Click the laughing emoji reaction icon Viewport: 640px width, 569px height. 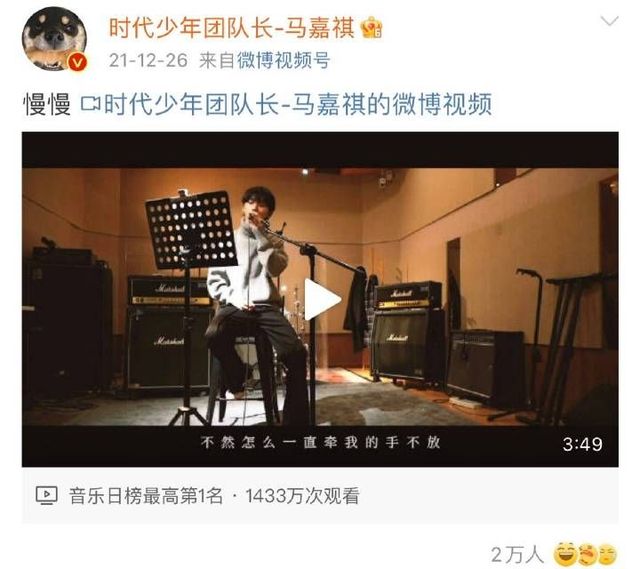565,555
